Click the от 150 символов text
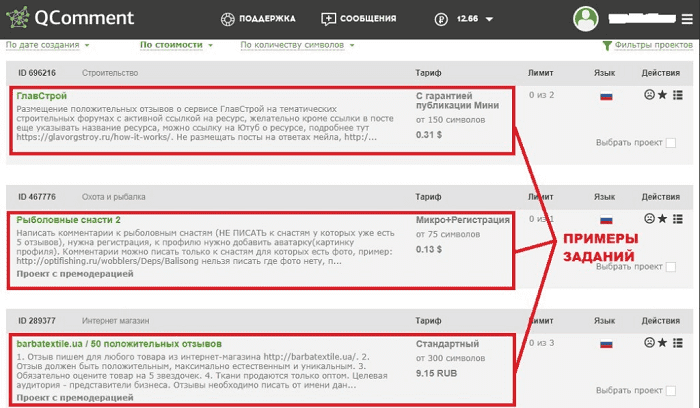700x408 pixels. 450,120
